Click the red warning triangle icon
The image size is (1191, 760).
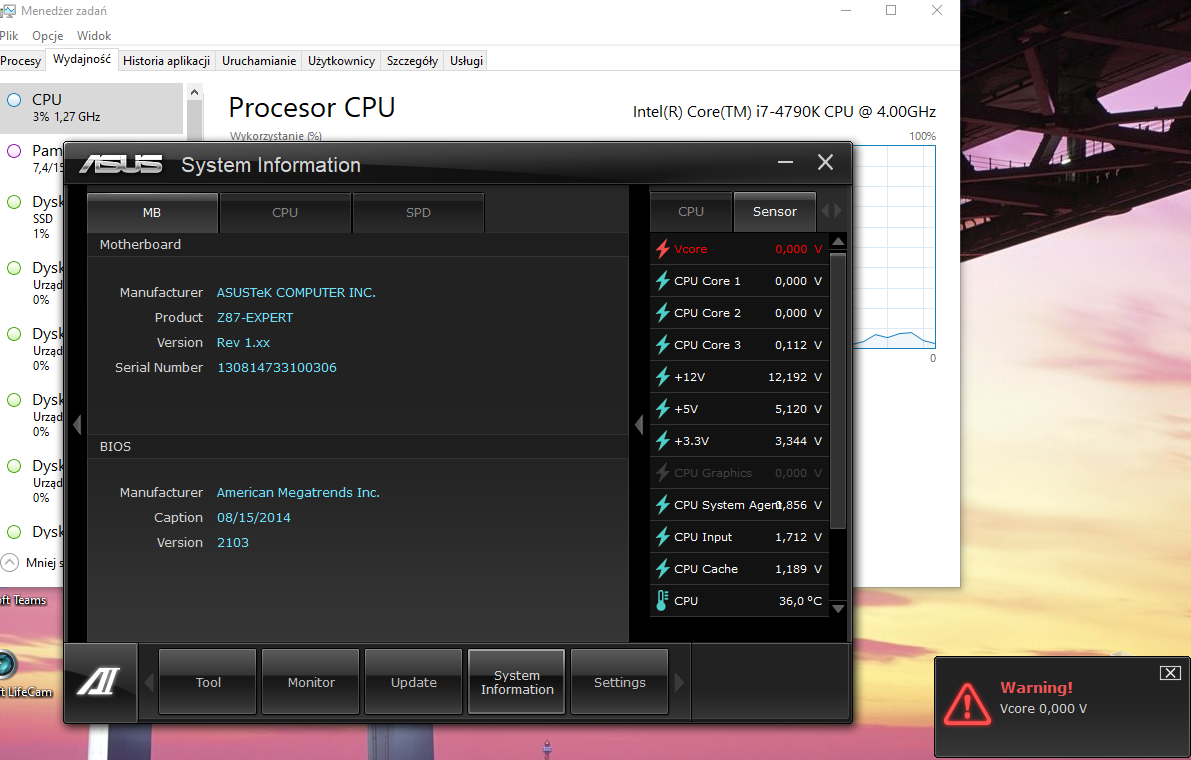coord(967,704)
